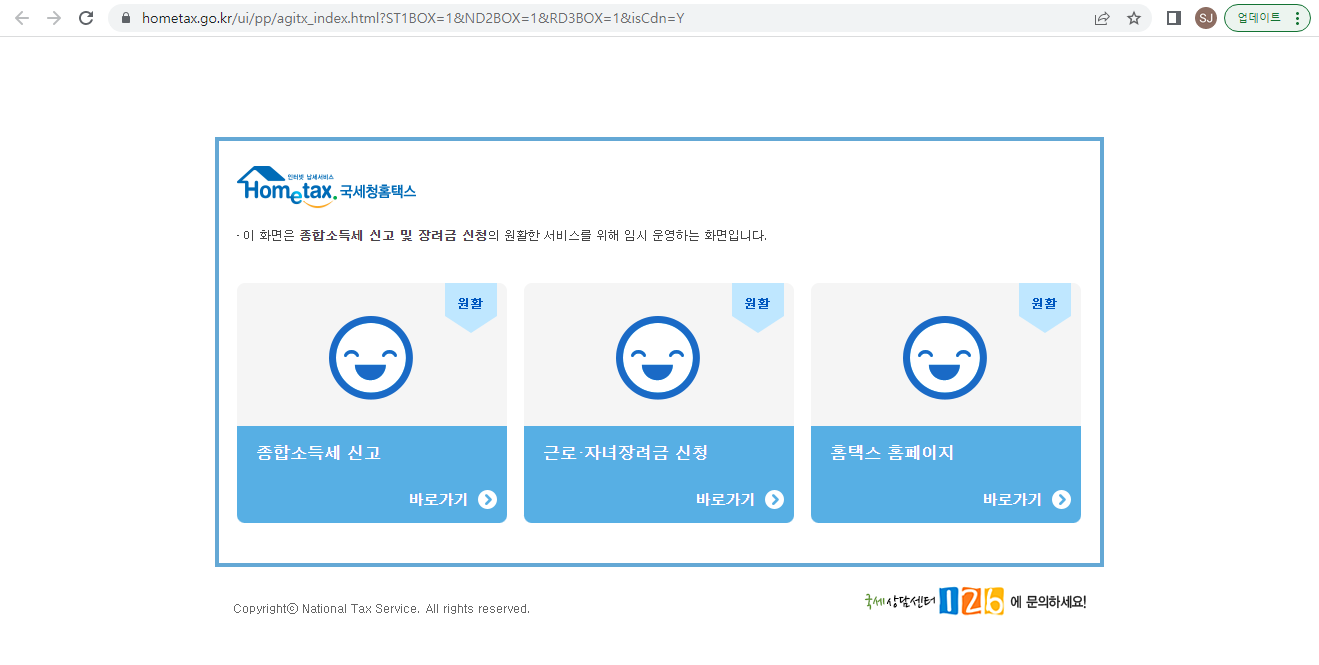Viewport: 1319px width, 665px height.
Task: Click the National Tax Service copyright text
Action: (382, 609)
